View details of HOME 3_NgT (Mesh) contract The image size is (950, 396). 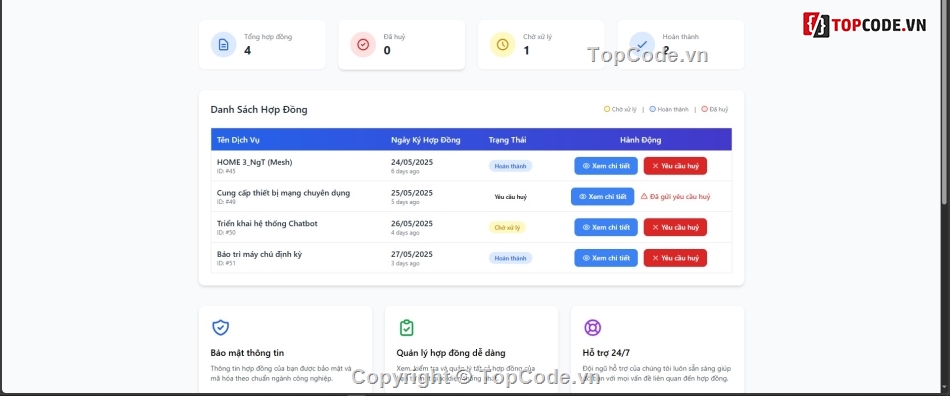606,166
